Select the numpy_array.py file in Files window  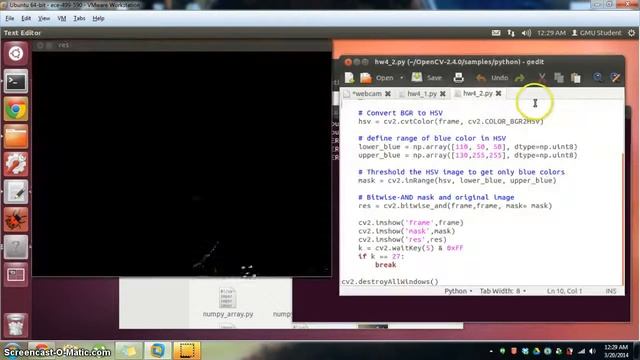click(228, 303)
